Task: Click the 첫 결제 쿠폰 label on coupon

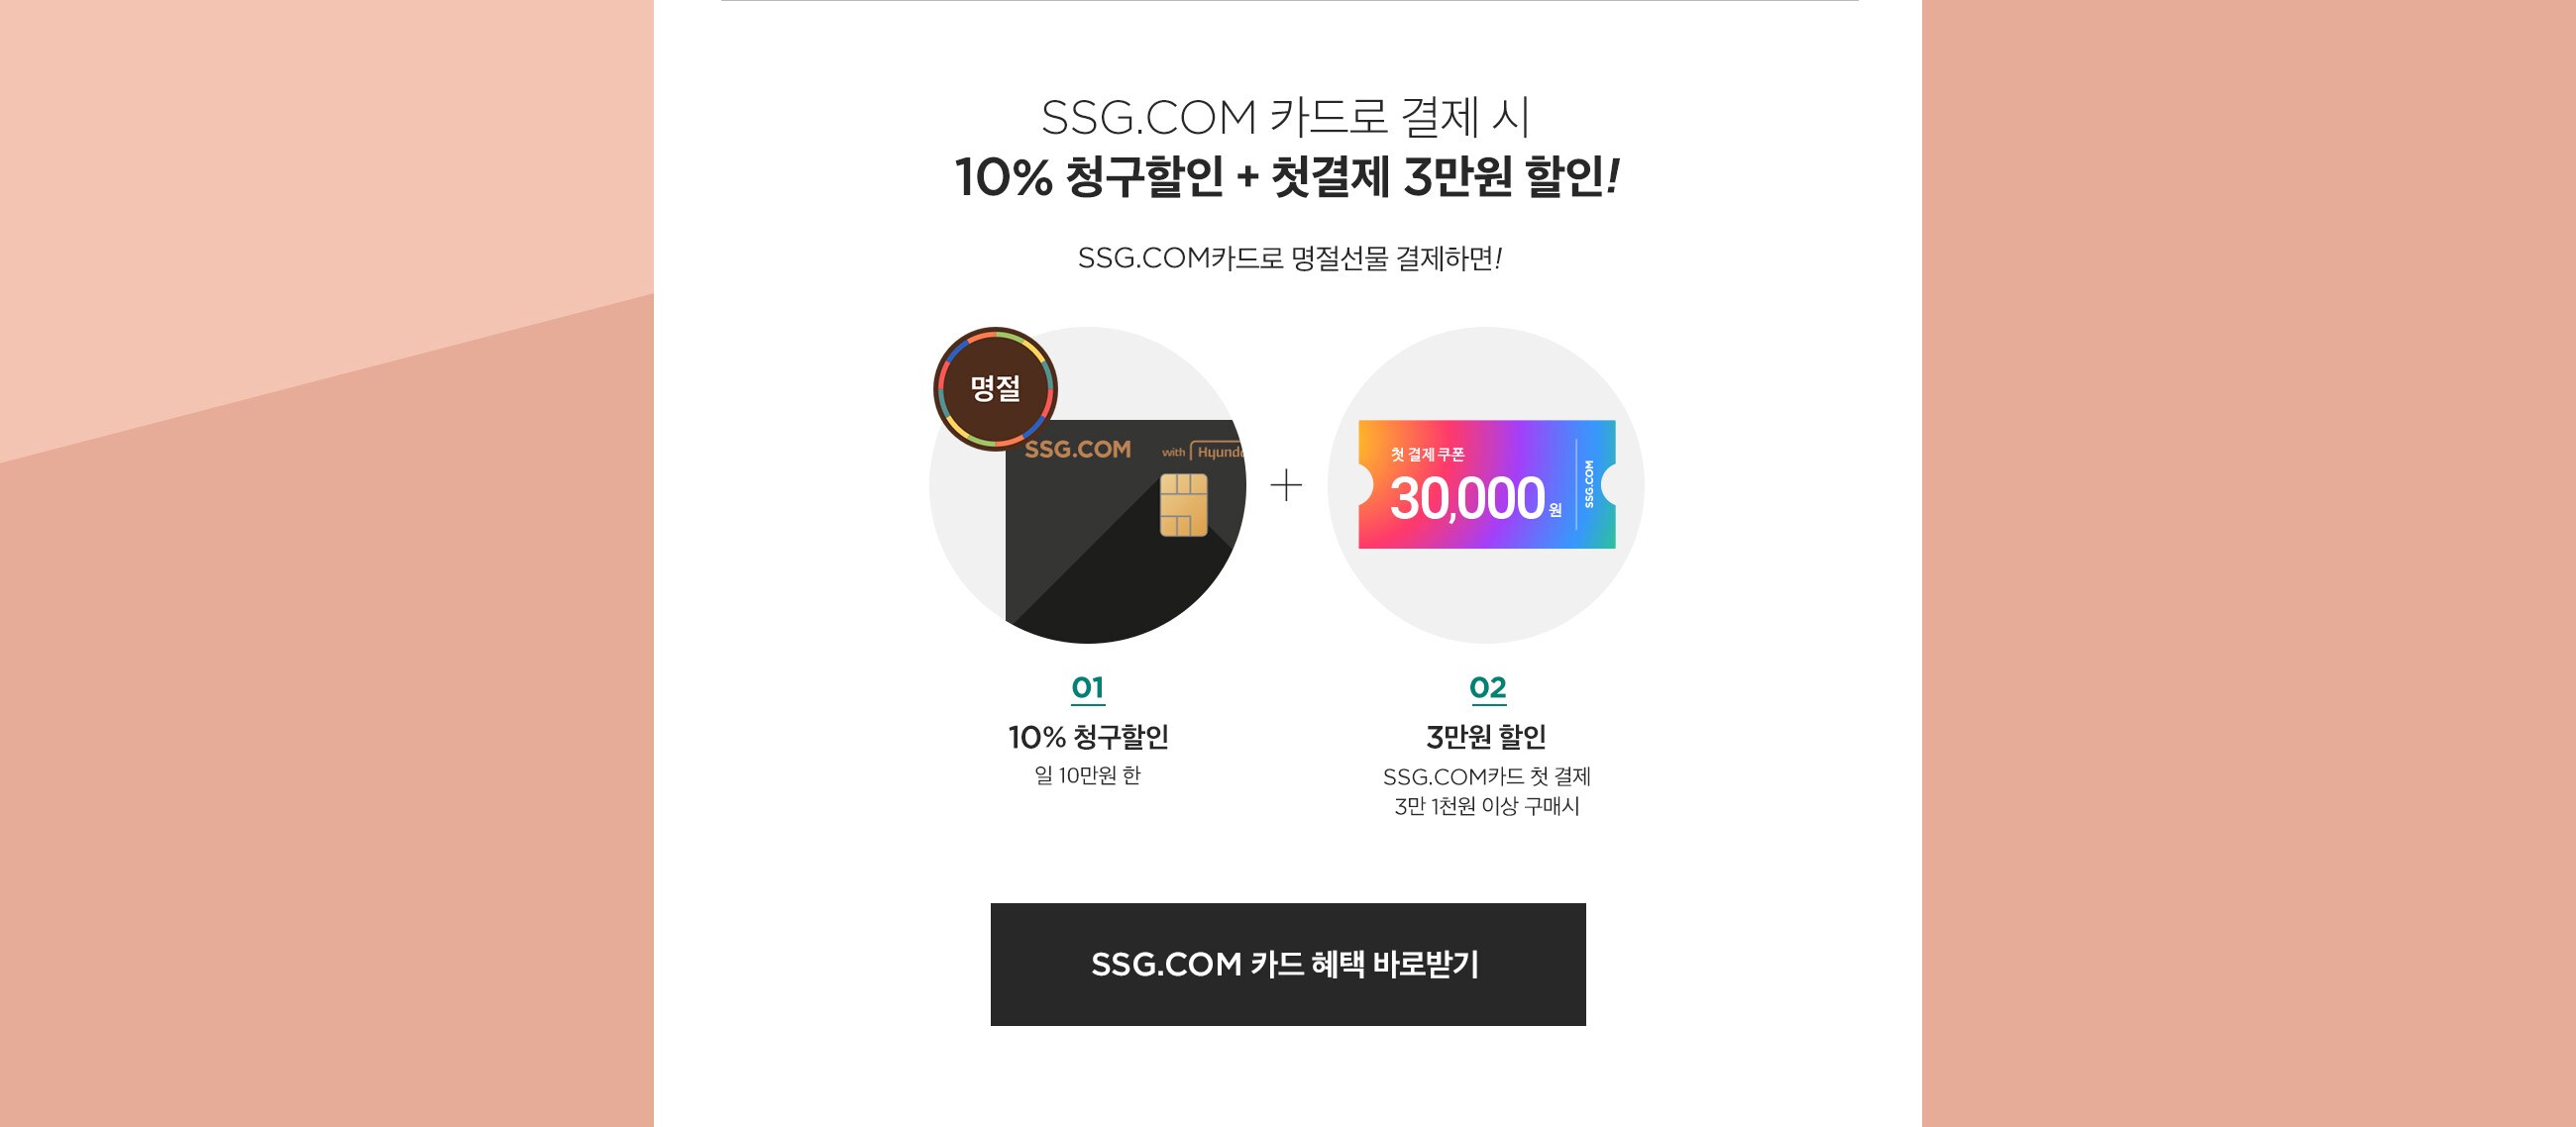Action: [1427, 455]
